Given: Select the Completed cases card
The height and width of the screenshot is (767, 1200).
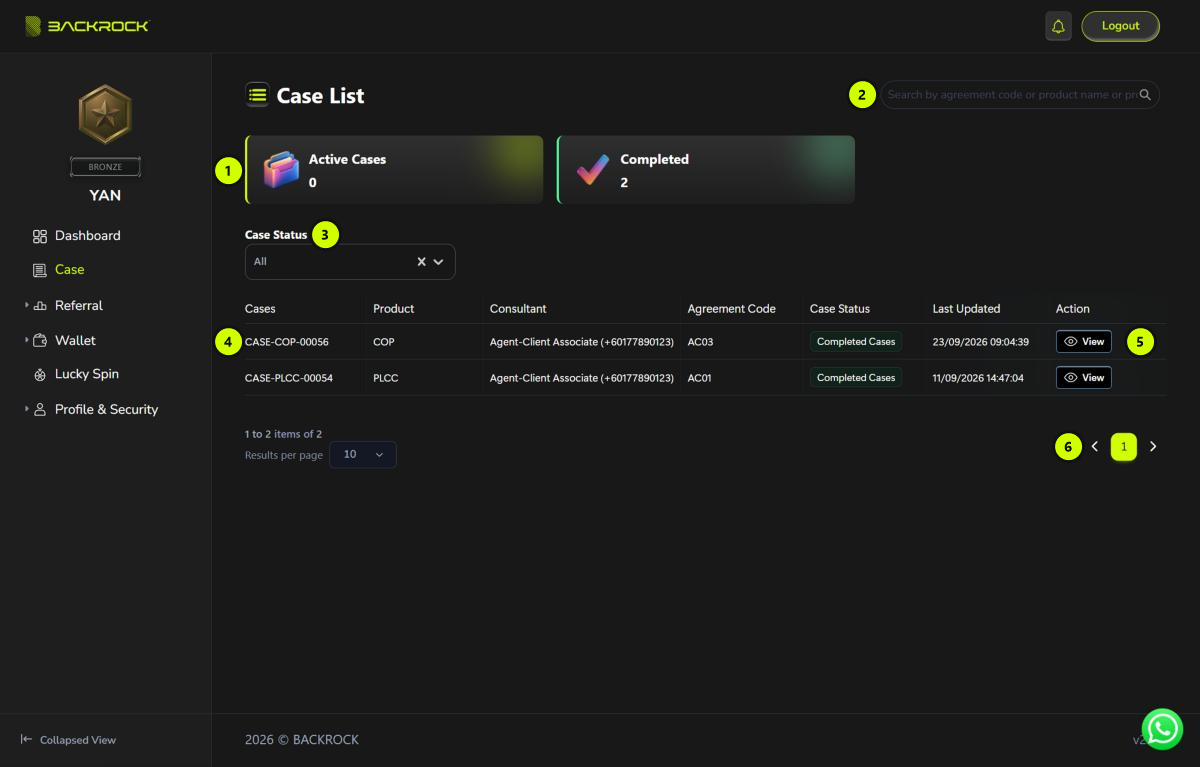Looking at the screenshot, I should 706,170.
